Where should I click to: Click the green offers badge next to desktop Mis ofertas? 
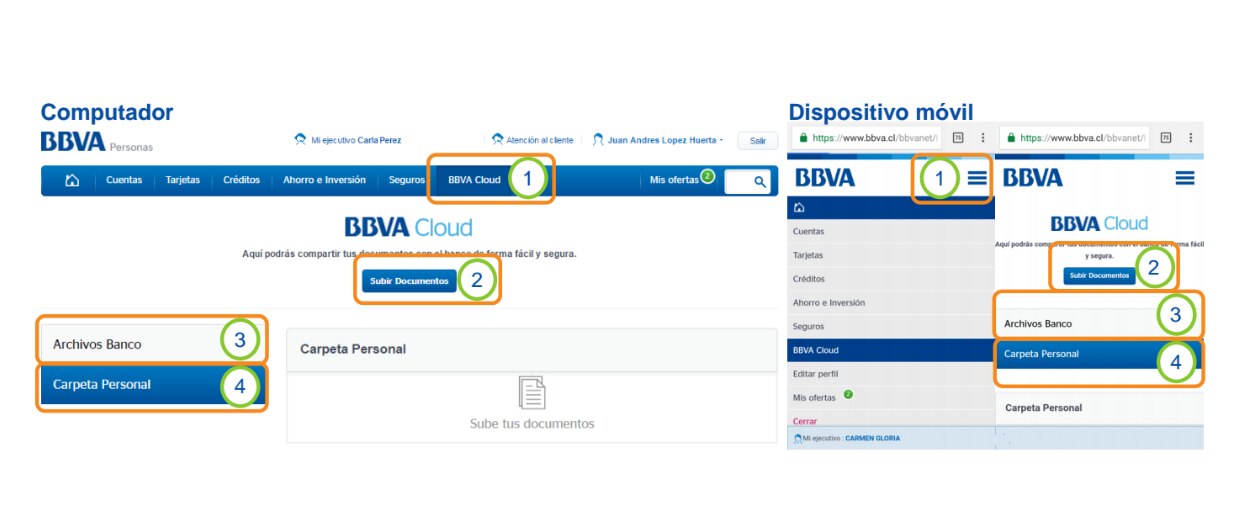pyautogui.click(x=708, y=176)
